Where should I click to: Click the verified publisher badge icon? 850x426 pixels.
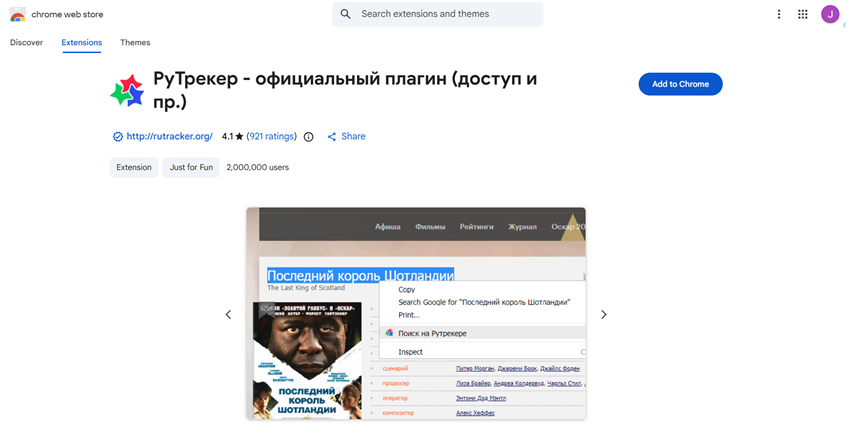118,137
